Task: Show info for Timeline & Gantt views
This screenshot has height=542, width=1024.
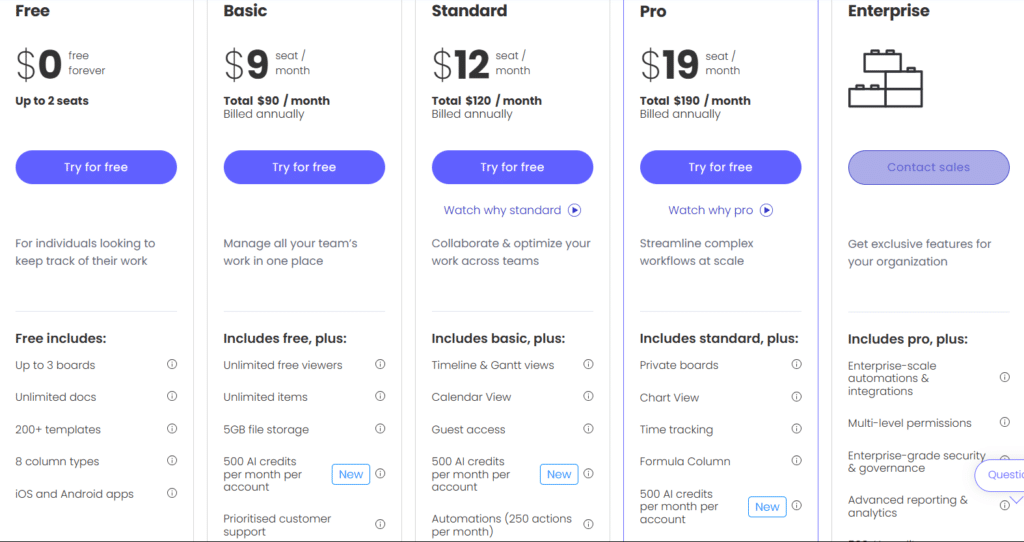Action: (x=588, y=364)
